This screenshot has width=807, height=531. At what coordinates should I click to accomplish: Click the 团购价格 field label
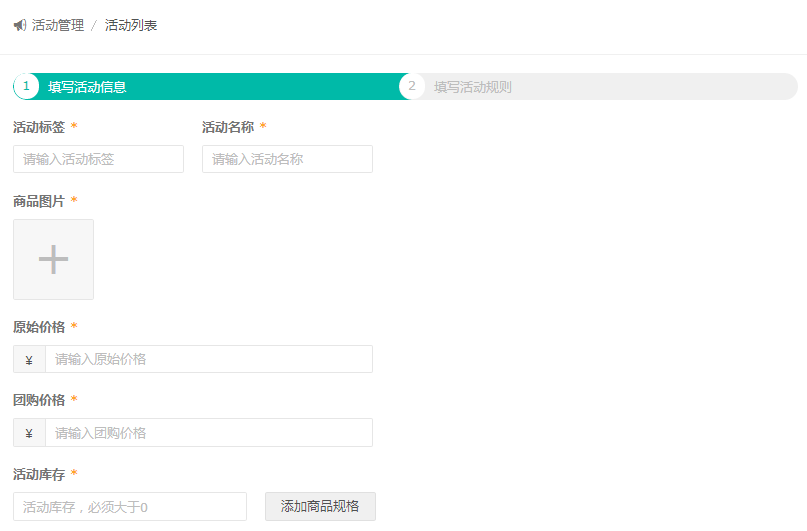(x=39, y=400)
